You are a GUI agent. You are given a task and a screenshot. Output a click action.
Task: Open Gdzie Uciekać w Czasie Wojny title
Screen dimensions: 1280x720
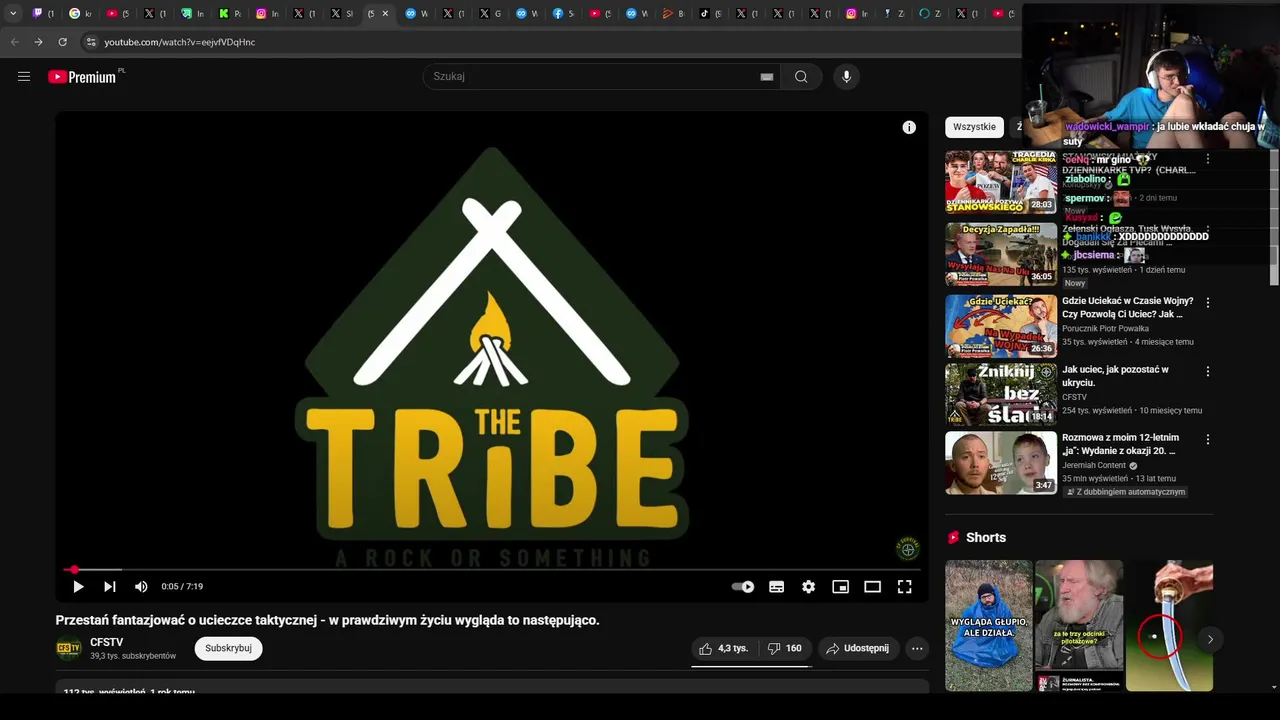click(1128, 307)
